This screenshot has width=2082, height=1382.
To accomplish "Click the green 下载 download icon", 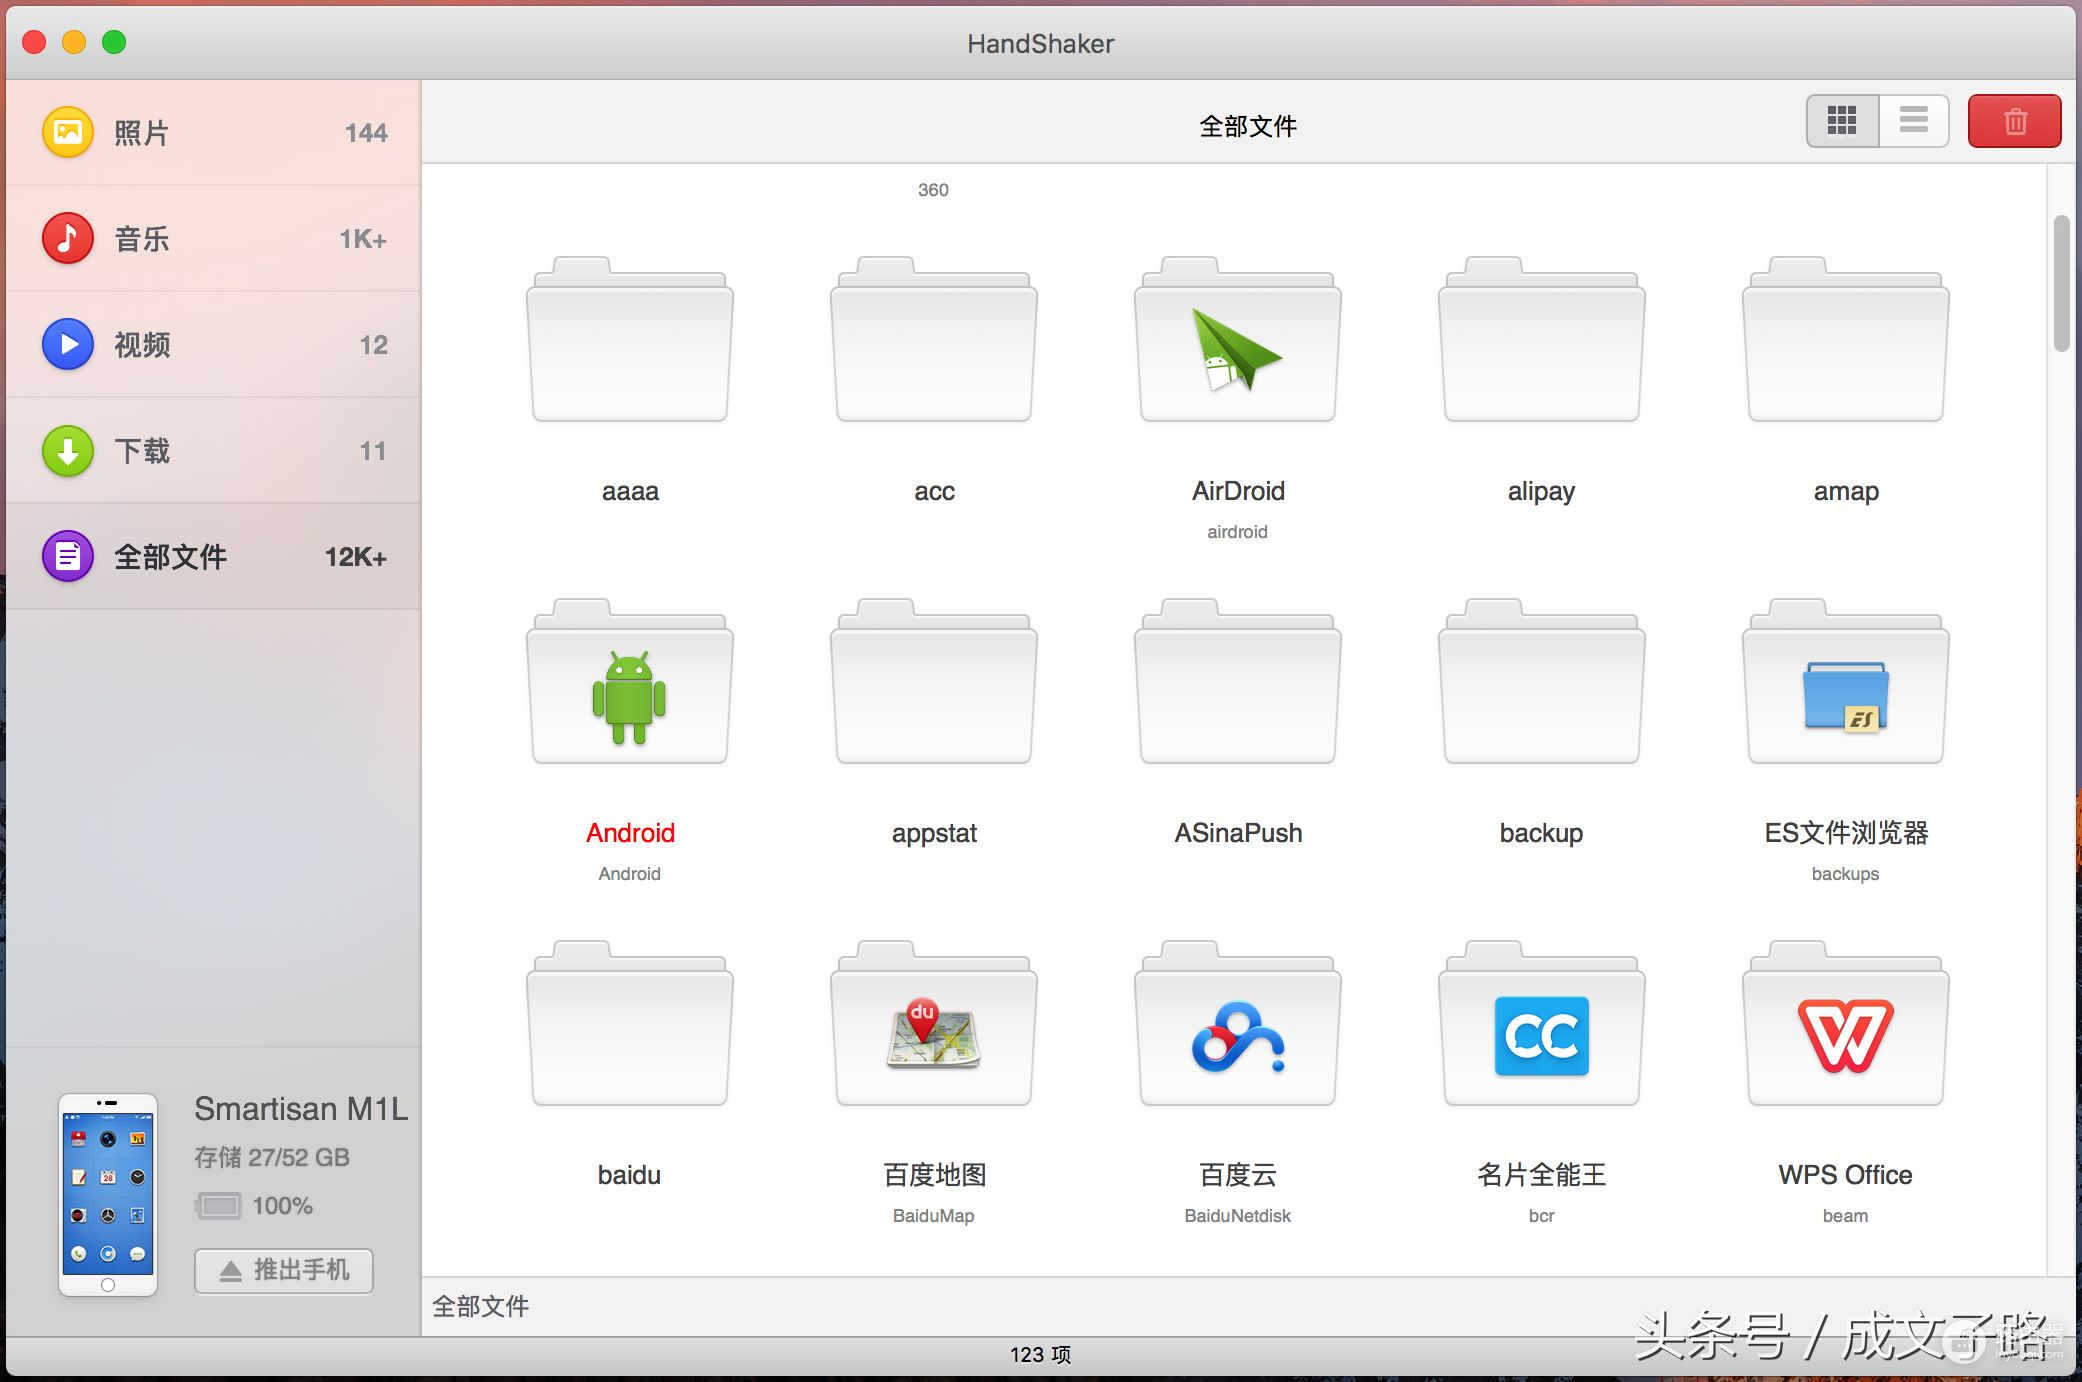I will [68, 450].
